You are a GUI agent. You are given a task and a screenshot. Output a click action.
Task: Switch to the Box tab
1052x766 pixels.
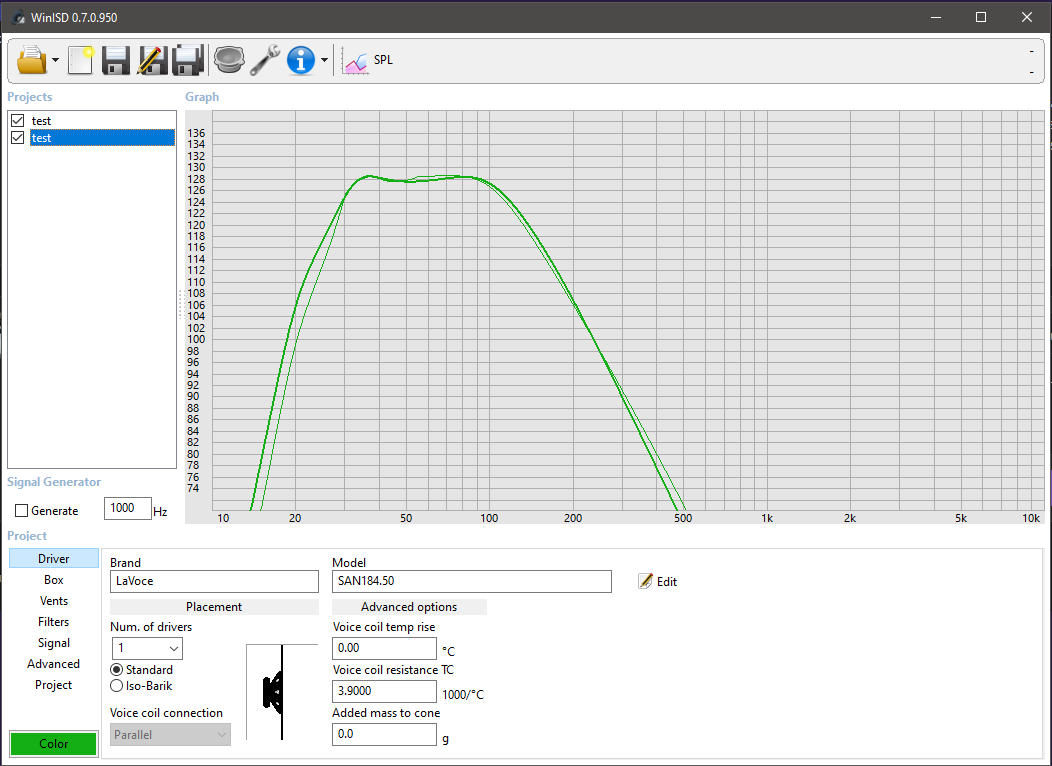point(54,580)
